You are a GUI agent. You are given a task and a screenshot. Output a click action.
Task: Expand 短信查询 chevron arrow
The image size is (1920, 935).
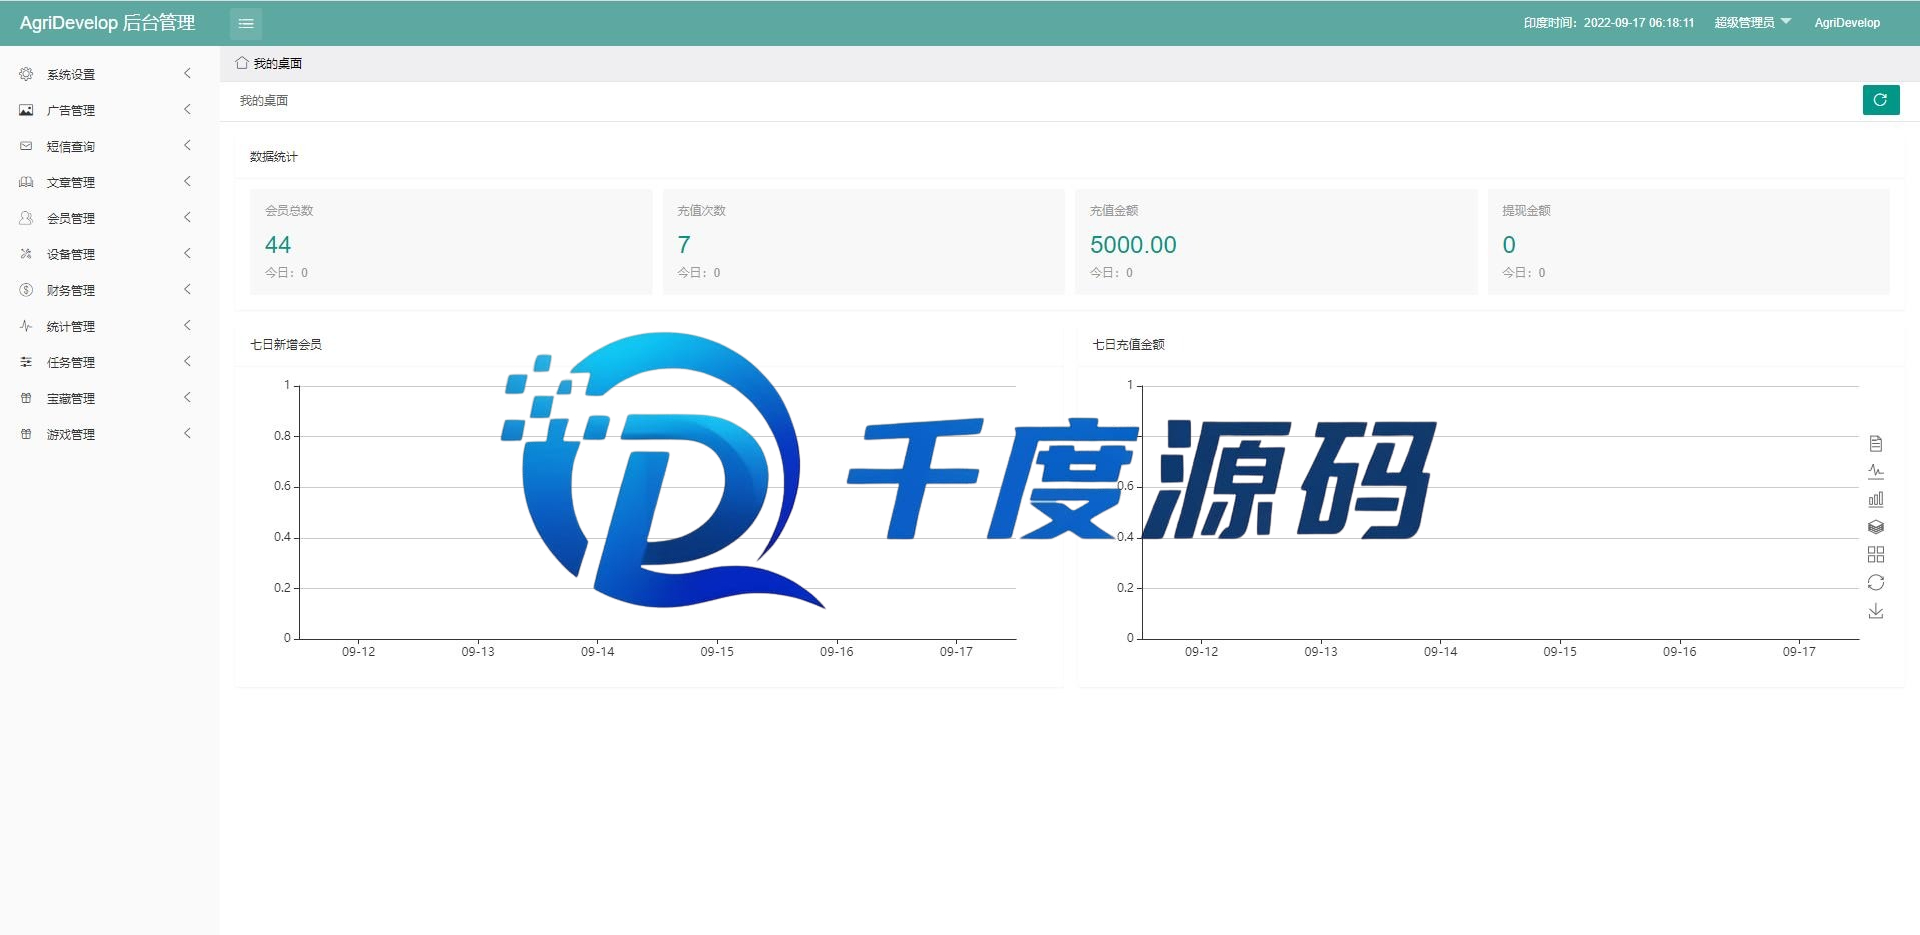click(x=187, y=146)
